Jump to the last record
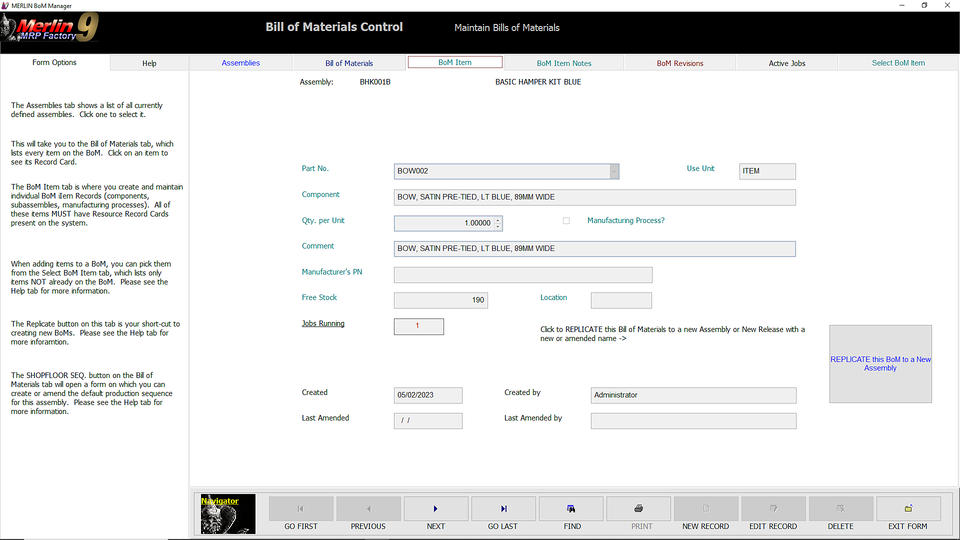Screen dimensions: 960x540 pos(503,509)
